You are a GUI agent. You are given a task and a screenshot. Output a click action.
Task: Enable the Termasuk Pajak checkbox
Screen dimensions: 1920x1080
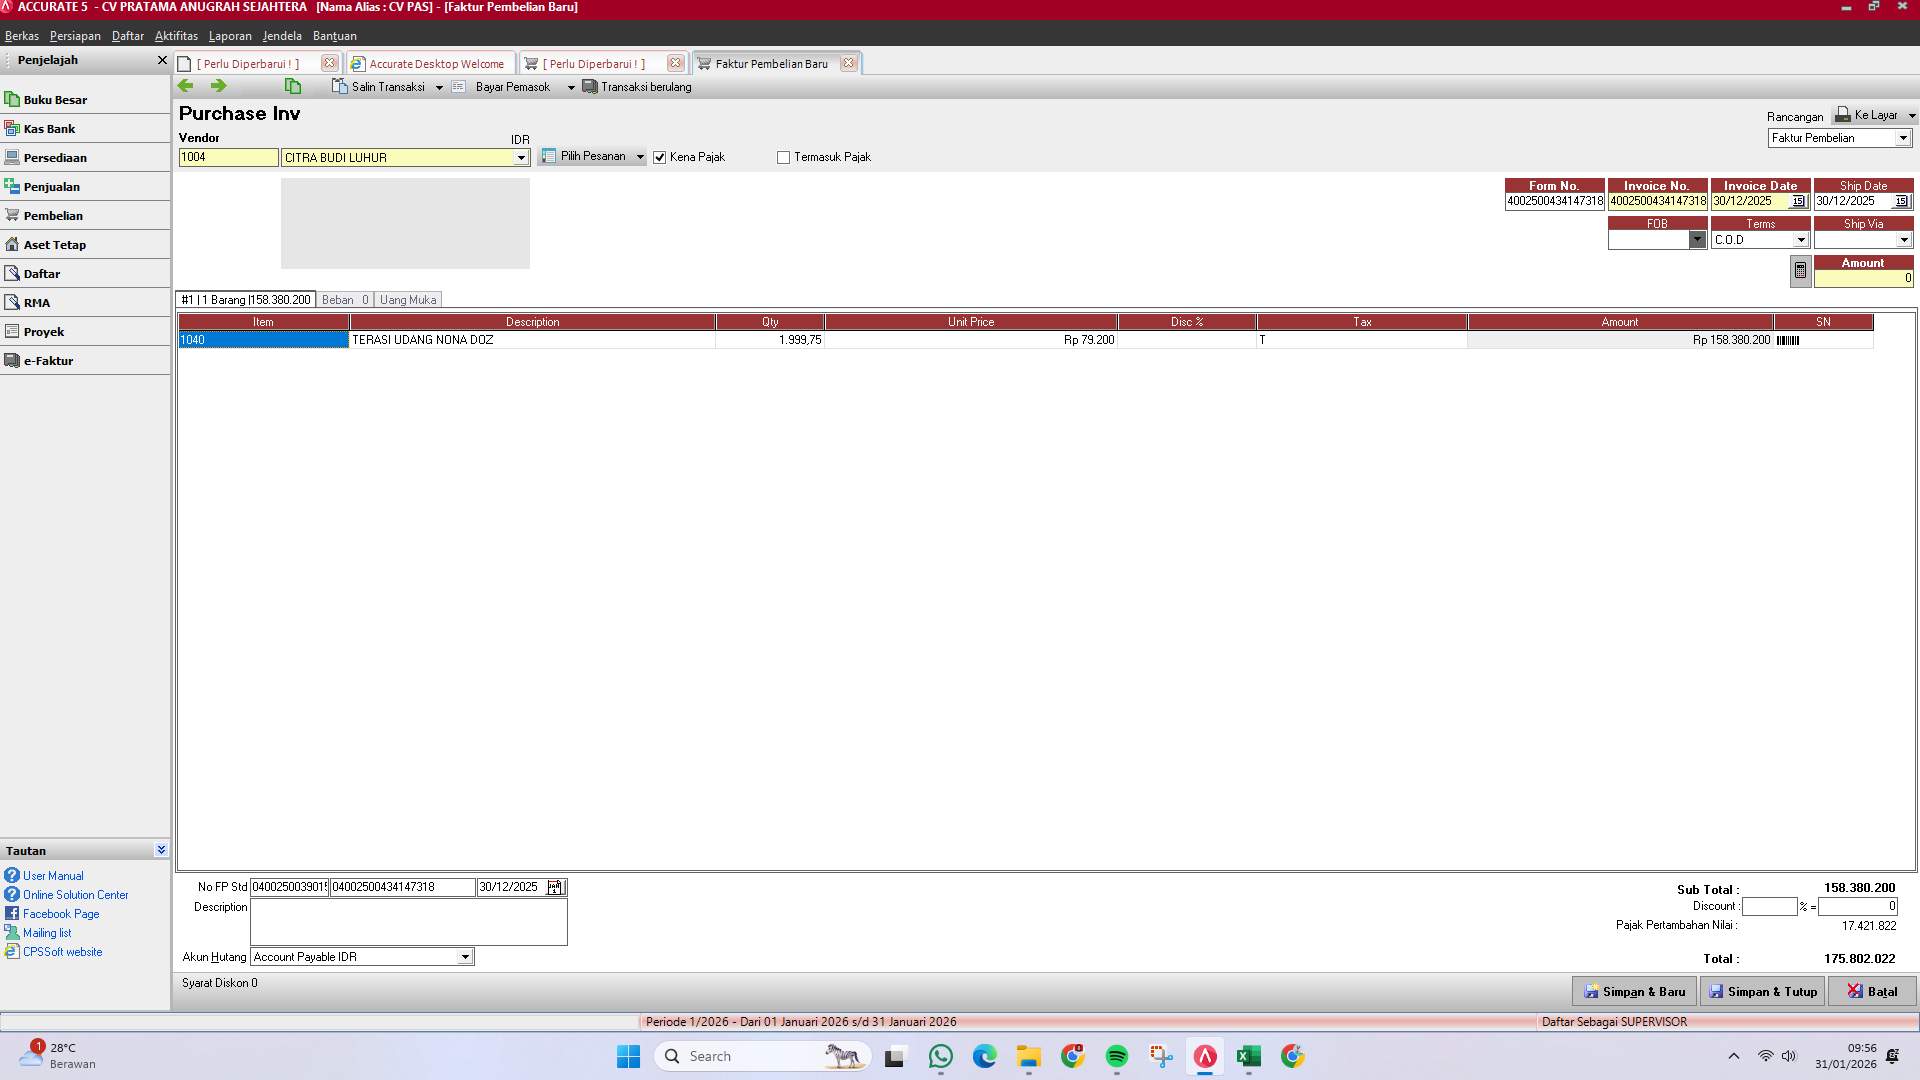[x=783, y=157]
